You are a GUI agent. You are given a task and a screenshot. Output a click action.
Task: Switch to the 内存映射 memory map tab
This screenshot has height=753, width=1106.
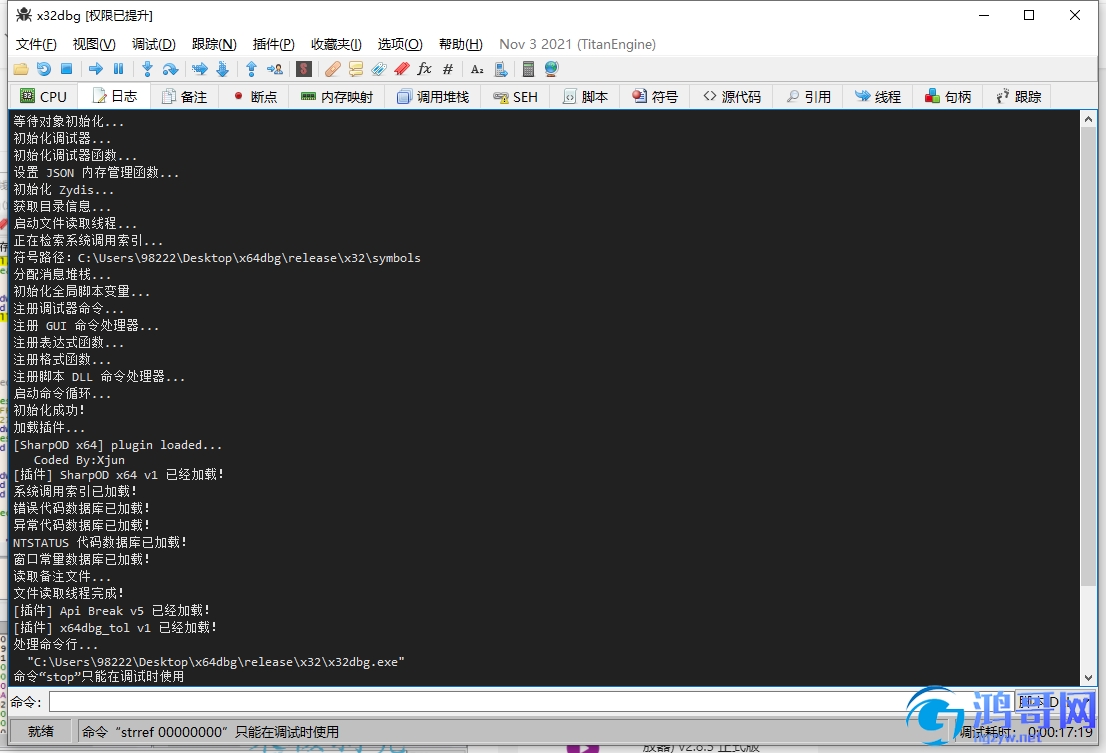coord(337,97)
